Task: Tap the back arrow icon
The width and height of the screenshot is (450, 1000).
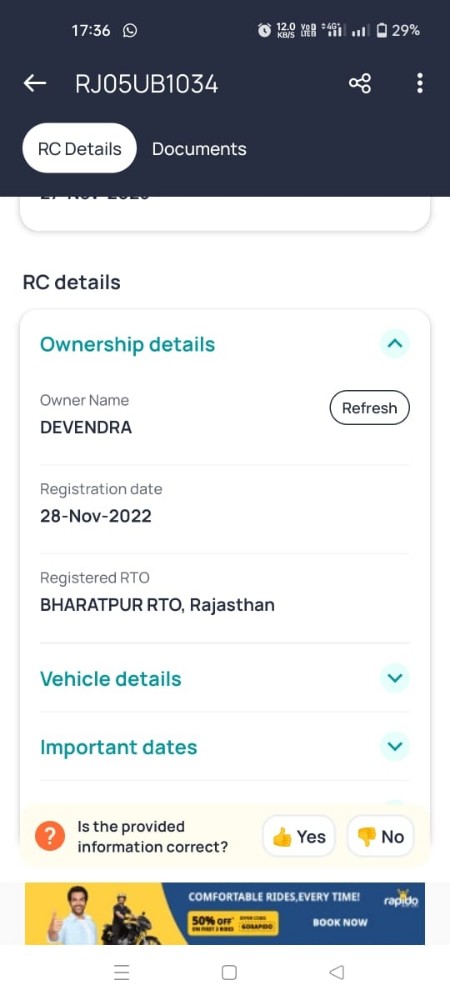Action: click(35, 84)
